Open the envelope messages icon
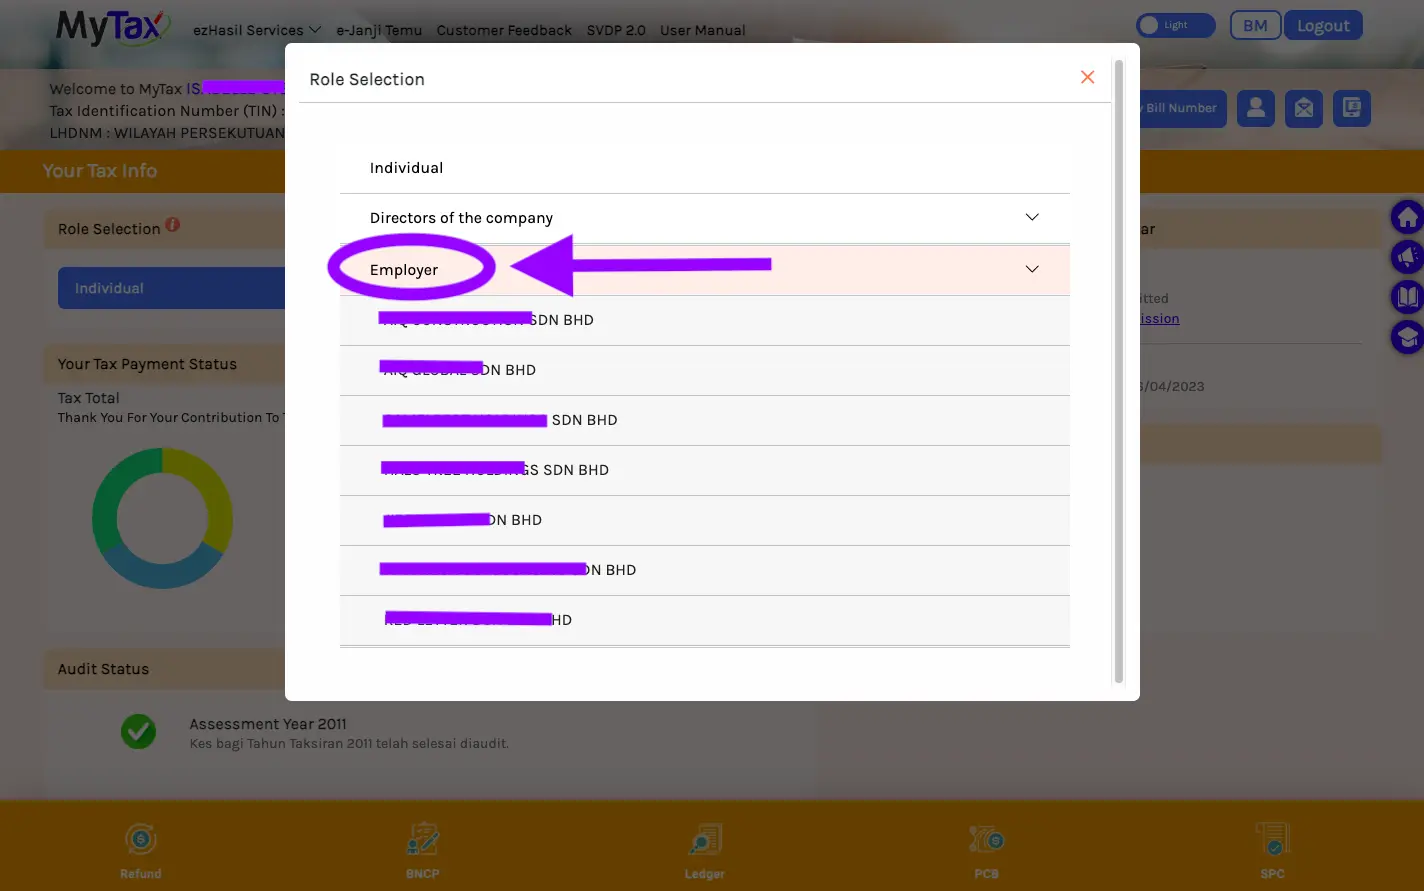1424x891 pixels. [x=1304, y=108]
